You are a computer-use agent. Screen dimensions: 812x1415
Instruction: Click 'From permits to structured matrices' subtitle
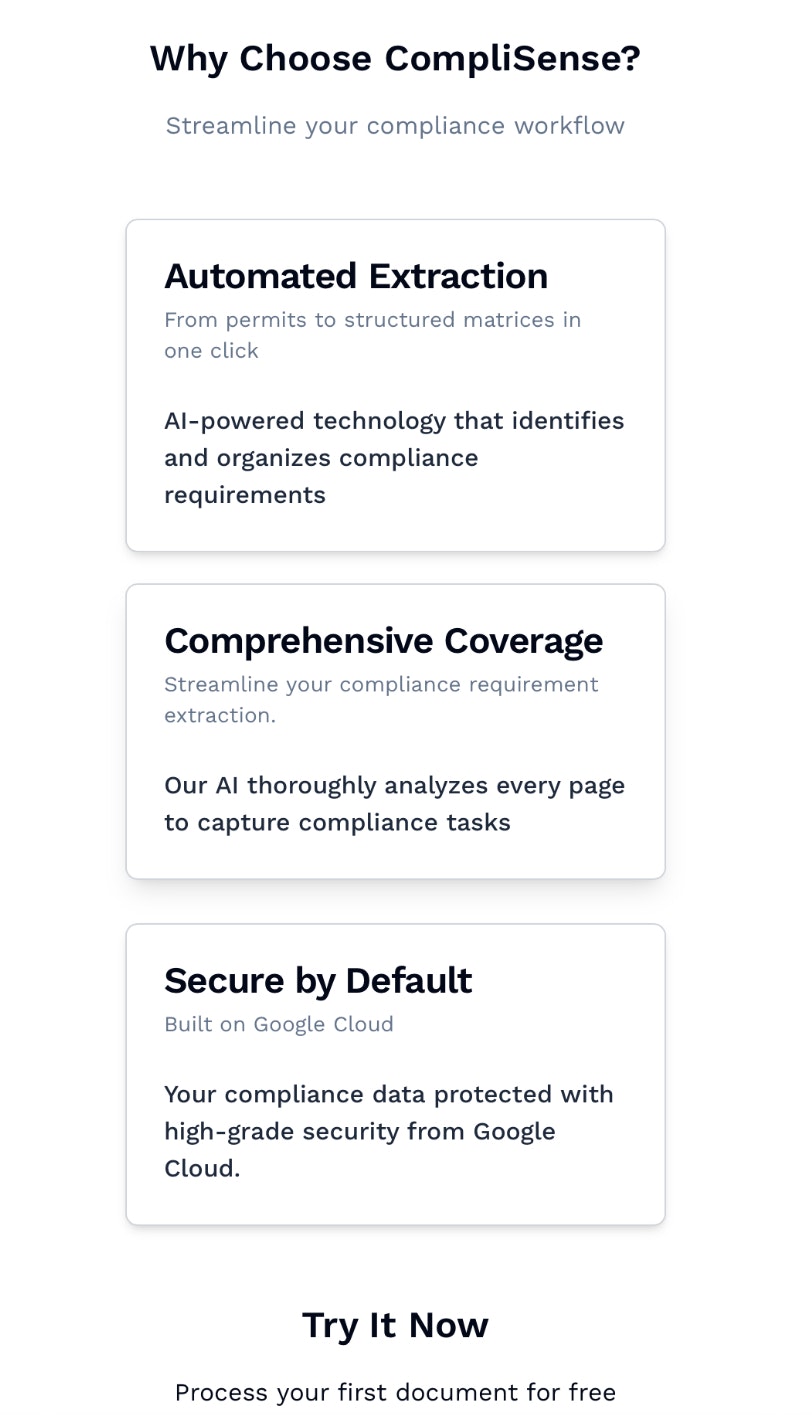[372, 319]
